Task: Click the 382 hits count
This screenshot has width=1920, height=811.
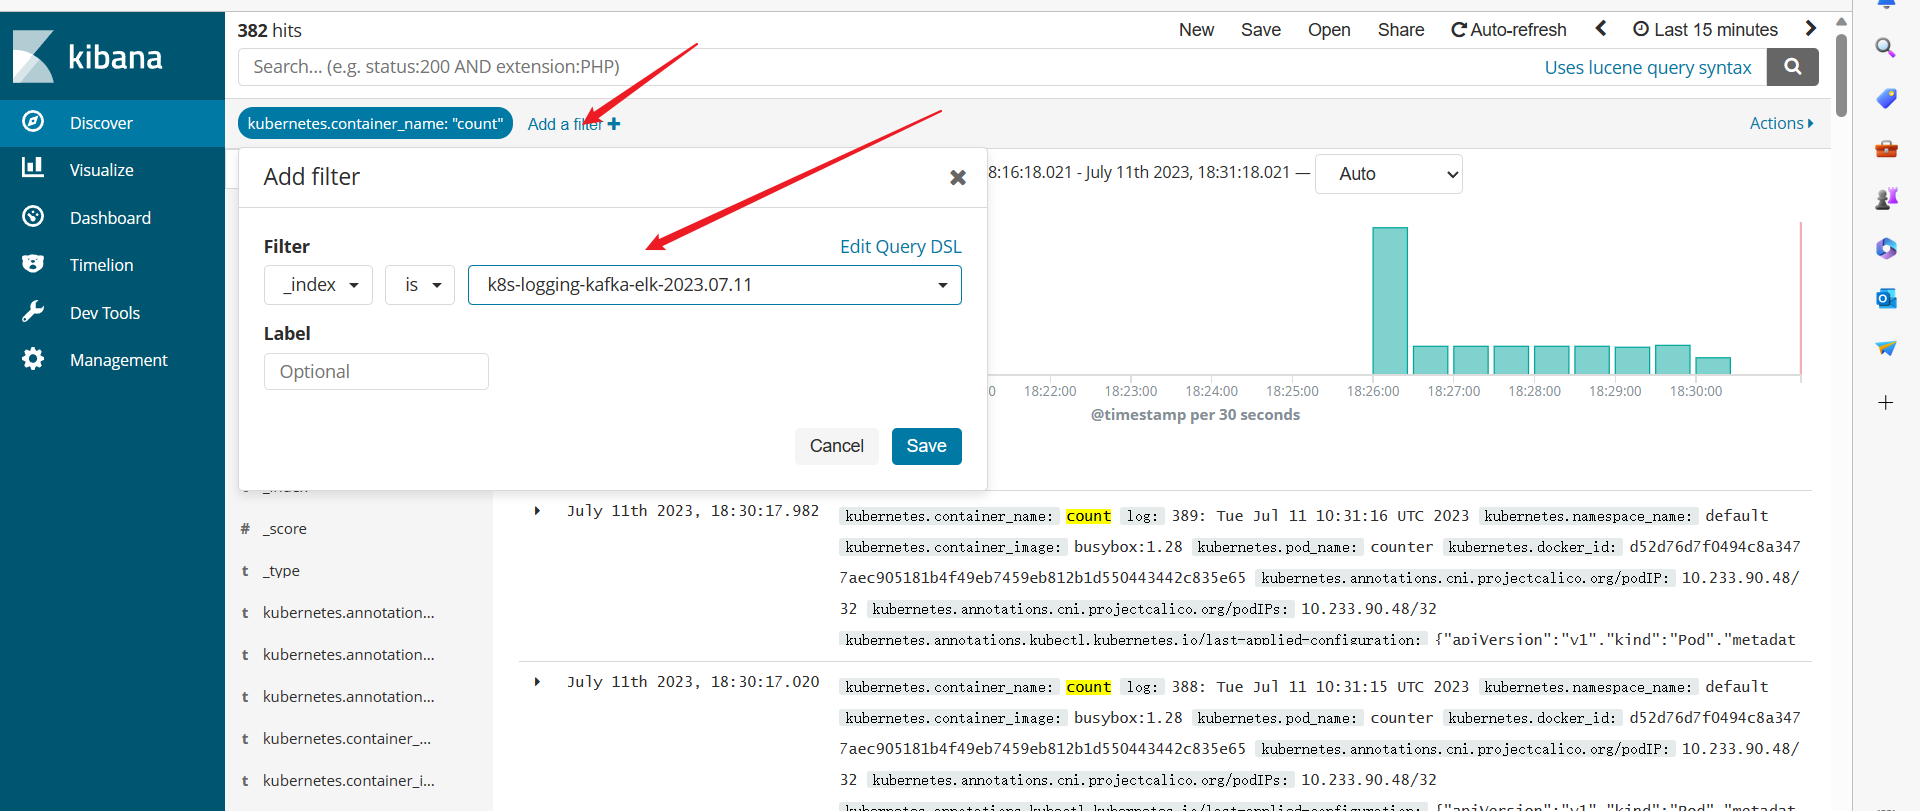Action: [269, 30]
